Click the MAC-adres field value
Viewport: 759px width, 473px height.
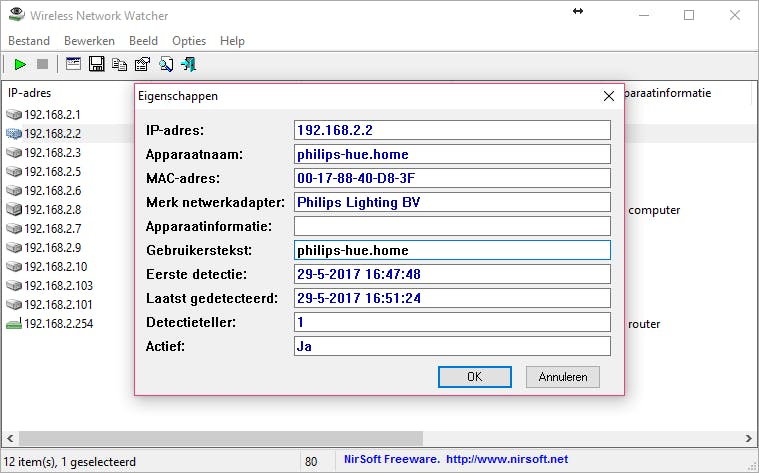tap(452, 178)
